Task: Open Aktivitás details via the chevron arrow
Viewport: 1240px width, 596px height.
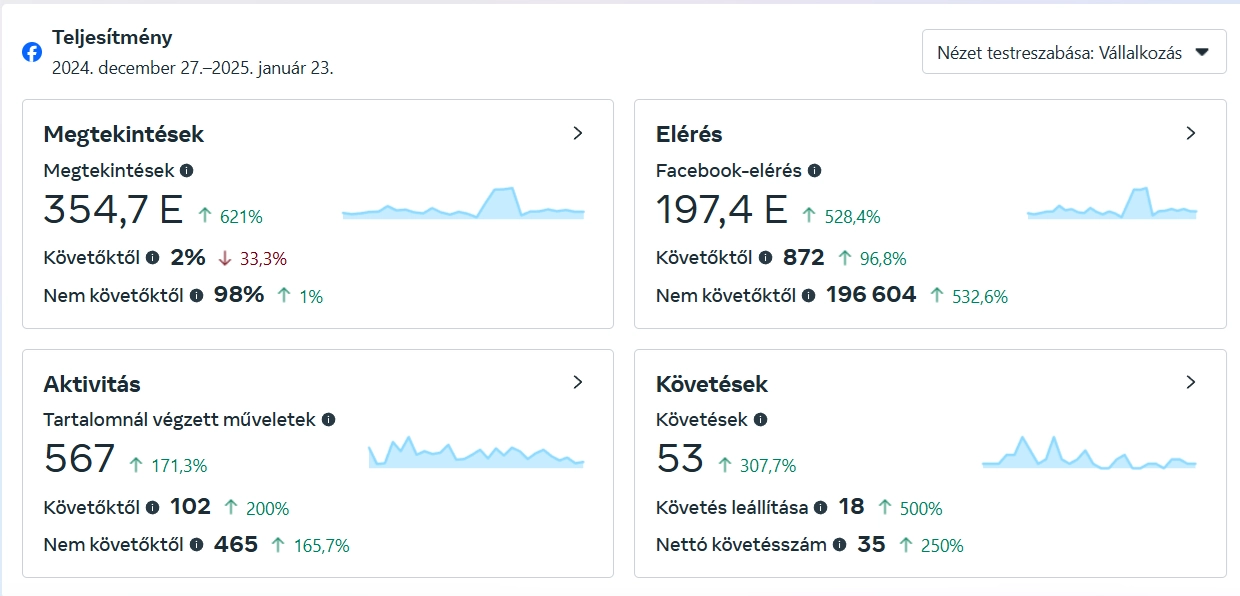Action: (x=577, y=382)
